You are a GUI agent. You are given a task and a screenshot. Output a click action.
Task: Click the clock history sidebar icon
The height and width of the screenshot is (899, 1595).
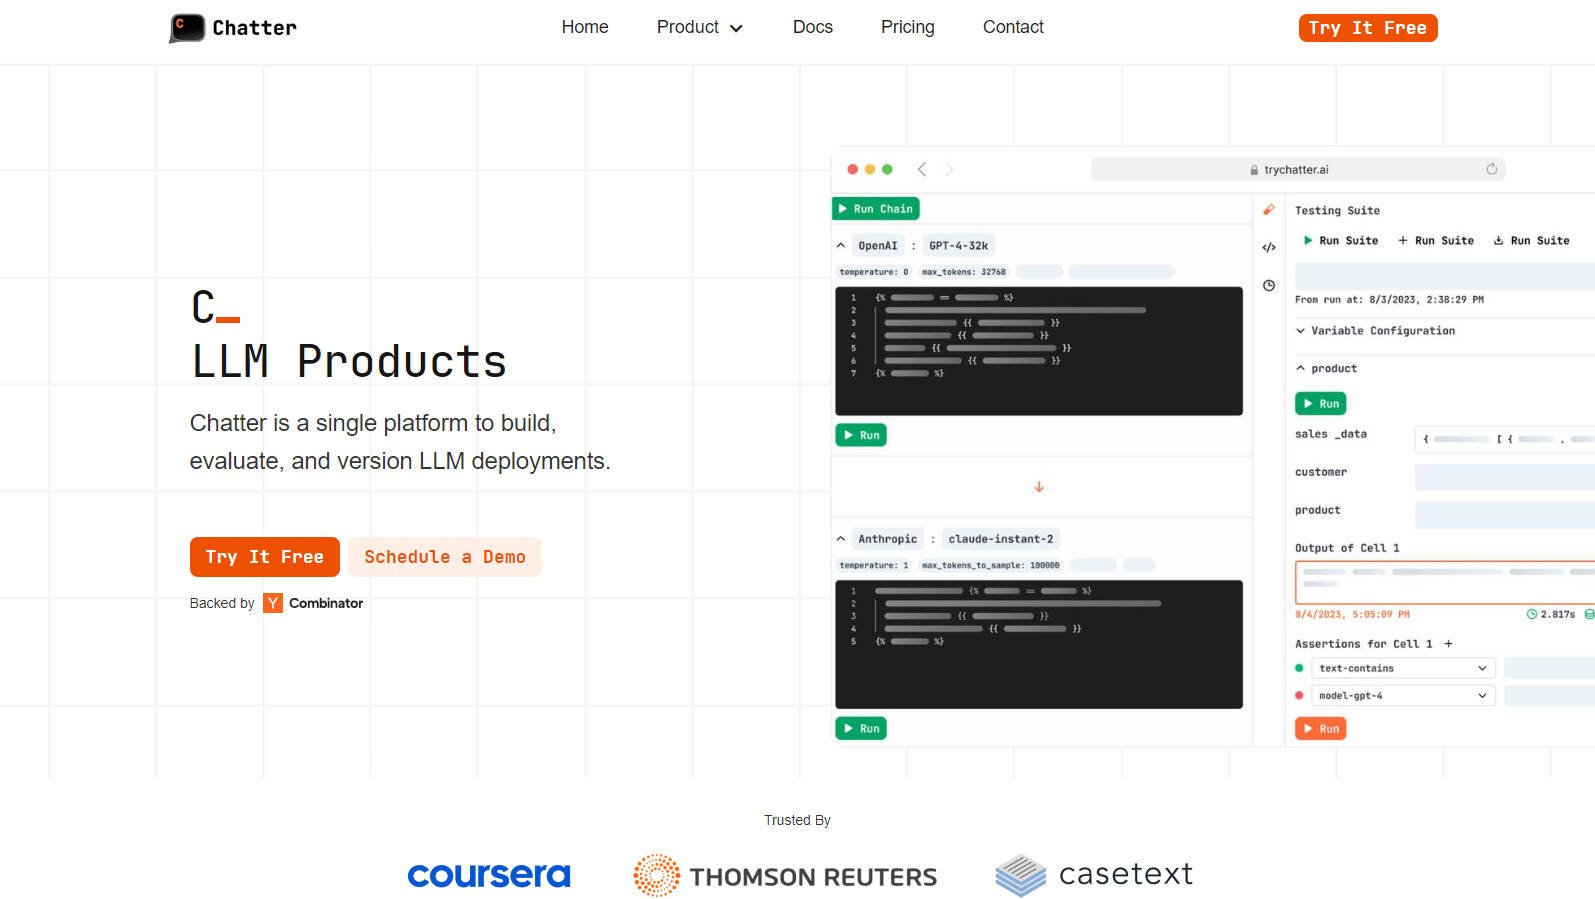(x=1268, y=285)
